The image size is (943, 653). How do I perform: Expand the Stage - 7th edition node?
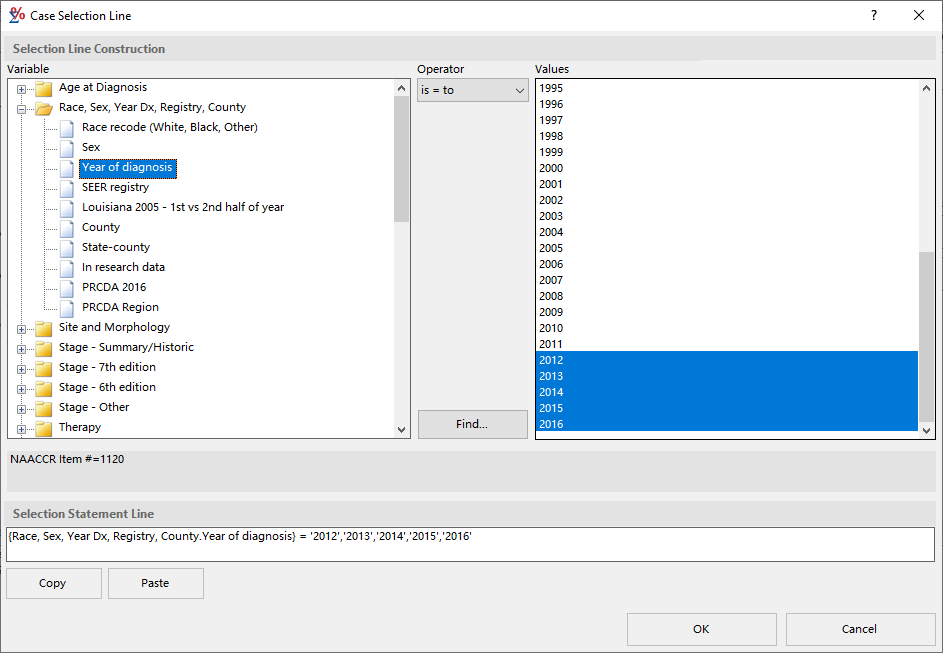pyautogui.click(x=21, y=368)
